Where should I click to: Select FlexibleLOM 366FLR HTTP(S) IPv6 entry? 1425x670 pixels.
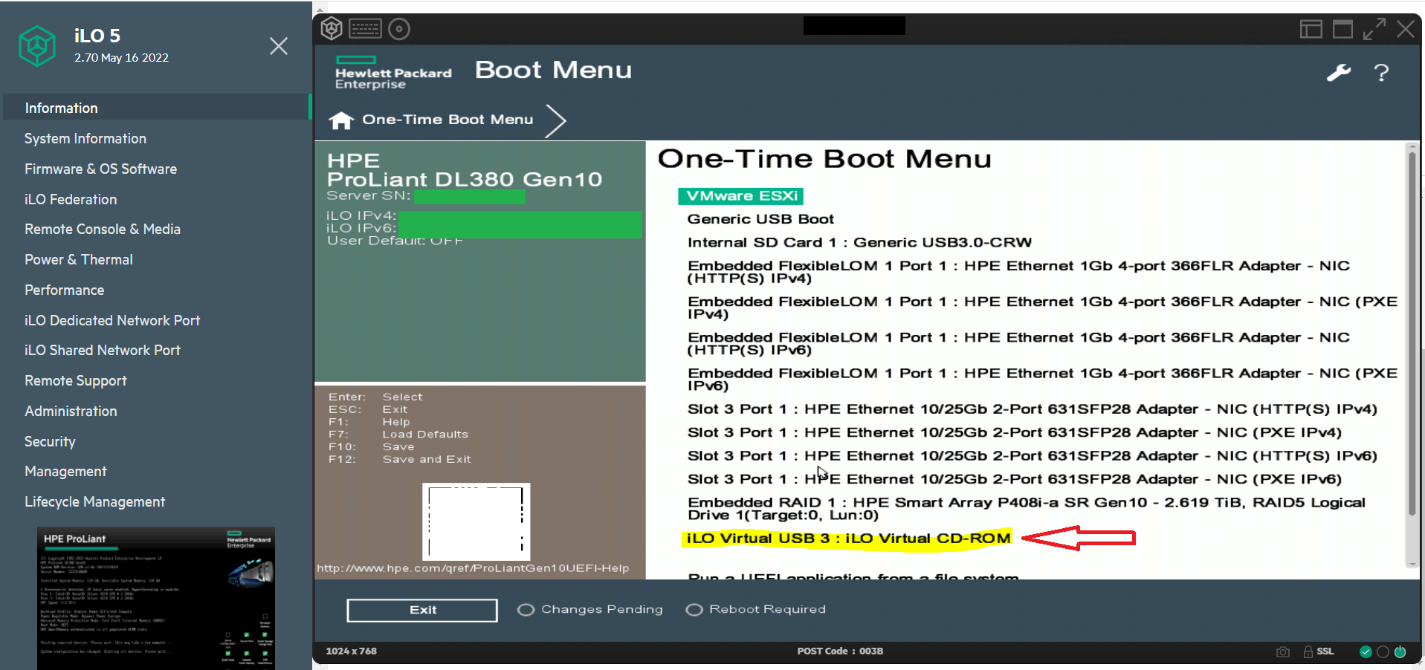click(1019, 344)
